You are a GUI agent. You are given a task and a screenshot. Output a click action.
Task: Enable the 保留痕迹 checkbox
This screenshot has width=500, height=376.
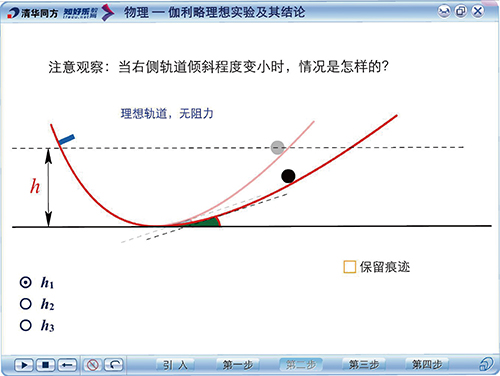350,267
